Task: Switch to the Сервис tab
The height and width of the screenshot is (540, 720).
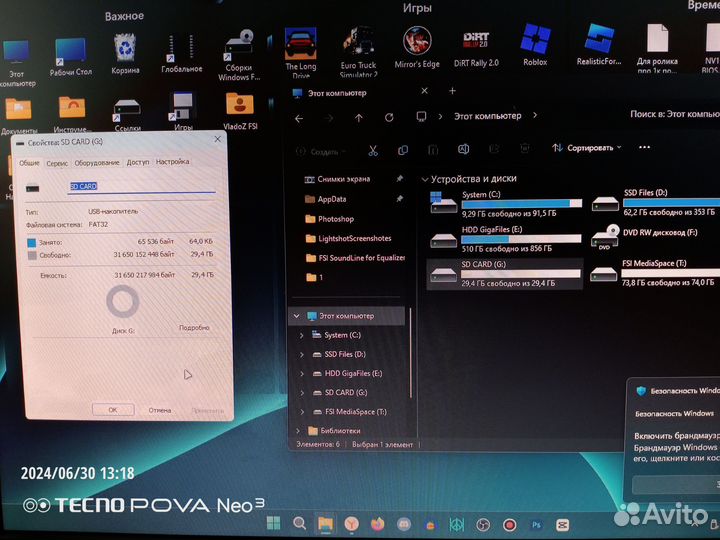Action: (x=57, y=162)
